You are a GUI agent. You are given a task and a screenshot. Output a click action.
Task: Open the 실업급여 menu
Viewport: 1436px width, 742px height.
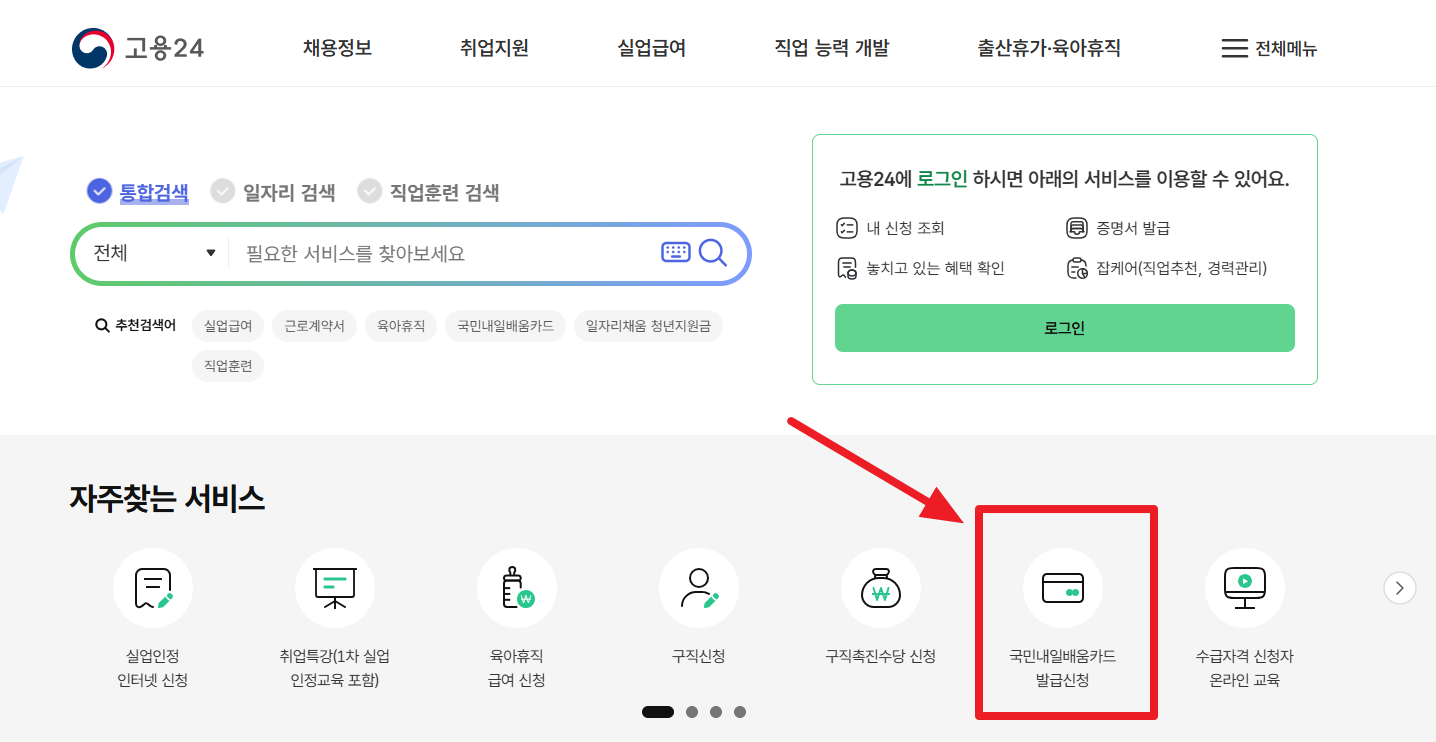click(x=652, y=48)
